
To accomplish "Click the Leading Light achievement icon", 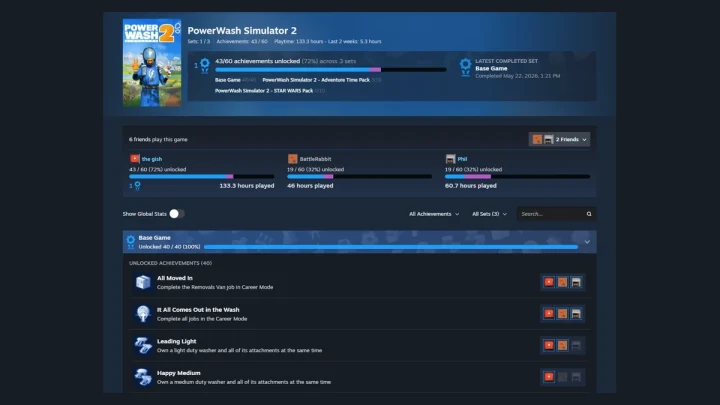I will (x=143, y=345).
